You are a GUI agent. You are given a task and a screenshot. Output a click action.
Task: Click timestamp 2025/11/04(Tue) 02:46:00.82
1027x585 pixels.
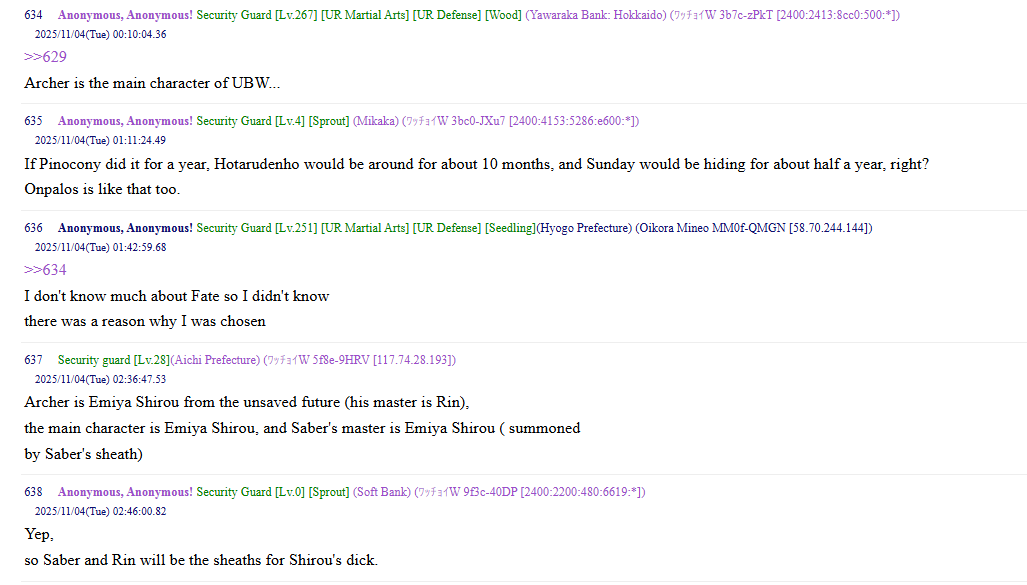click(100, 512)
